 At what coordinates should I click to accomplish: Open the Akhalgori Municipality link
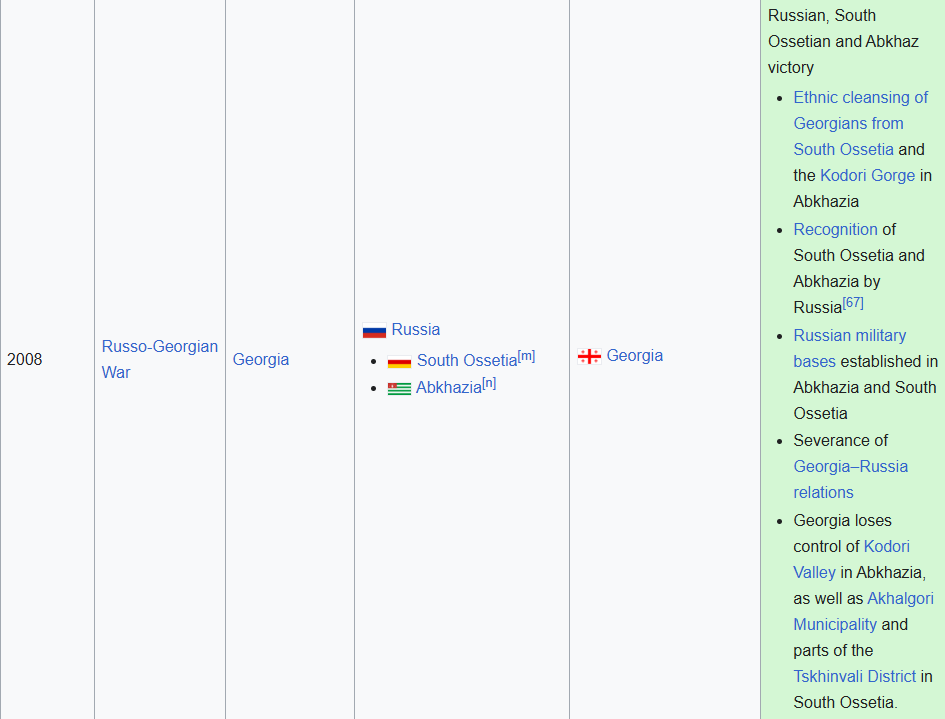coord(900,599)
